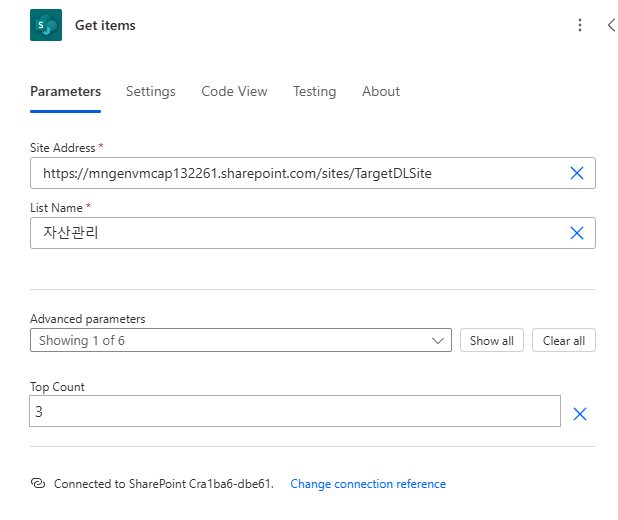Open the Settings tab
The height and width of the screenshot is (520, 618).
[150, 91]
